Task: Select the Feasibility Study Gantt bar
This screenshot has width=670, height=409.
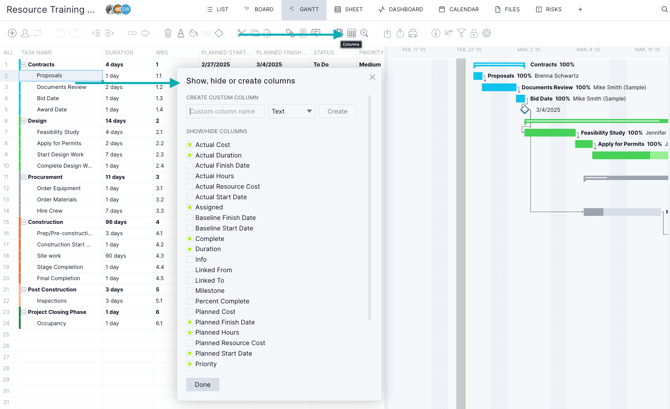Action: pos(550,133)
